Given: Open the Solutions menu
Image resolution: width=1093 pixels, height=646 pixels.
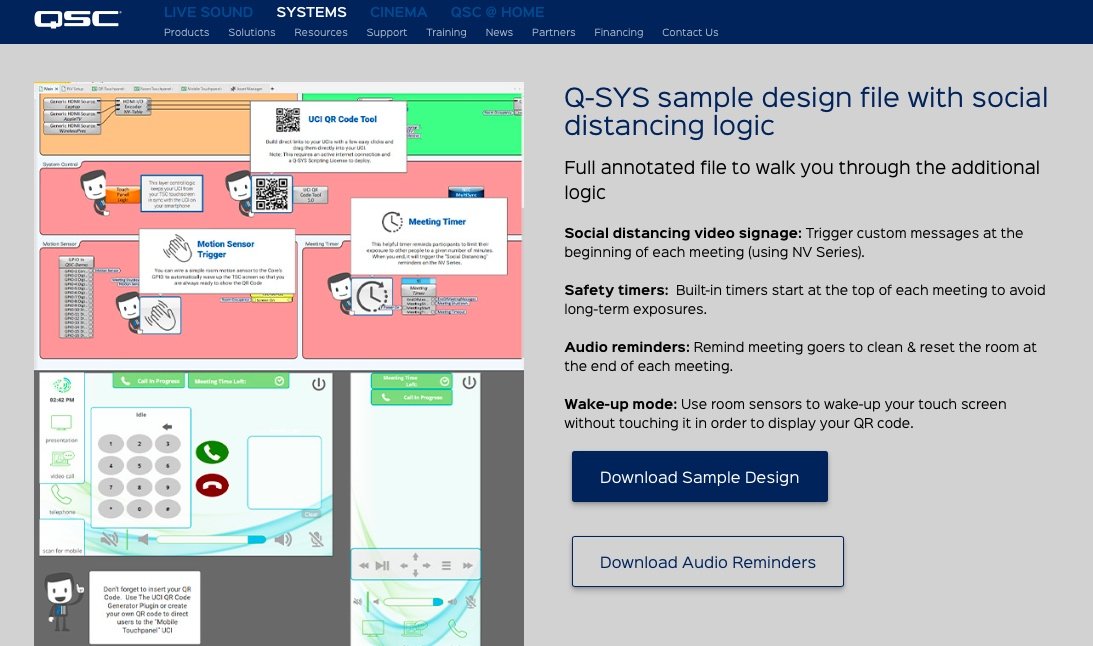Looking at the screenshot, I should pyautogui.click(x=252, y=32).
